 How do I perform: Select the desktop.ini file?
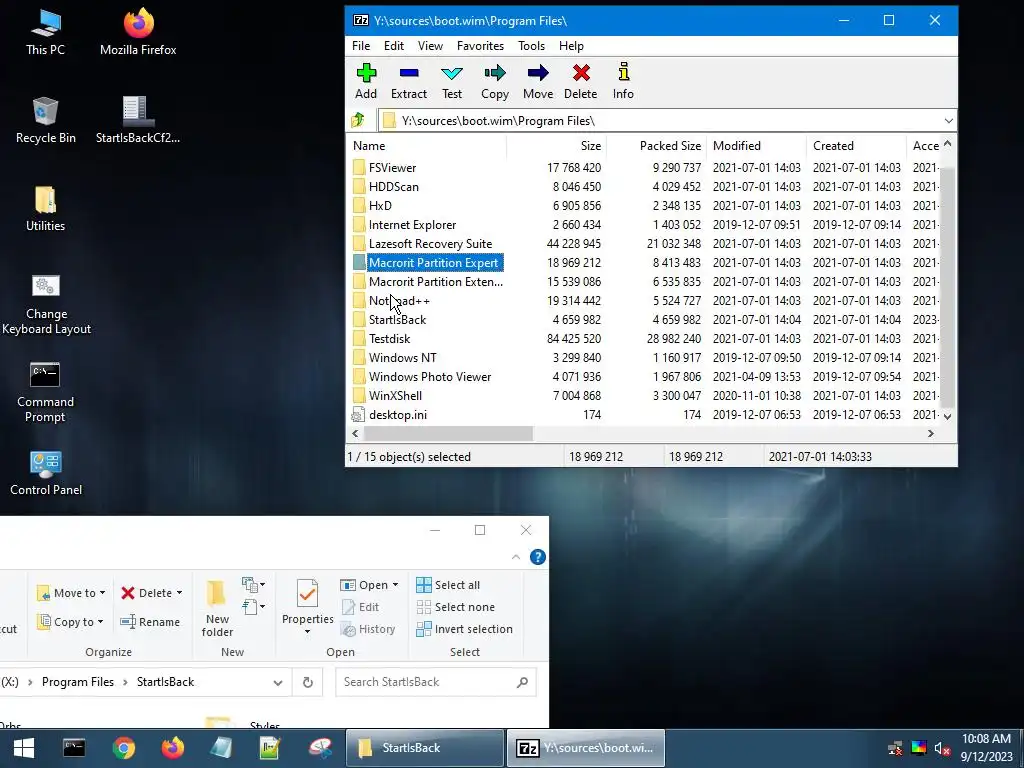[398, 415]
